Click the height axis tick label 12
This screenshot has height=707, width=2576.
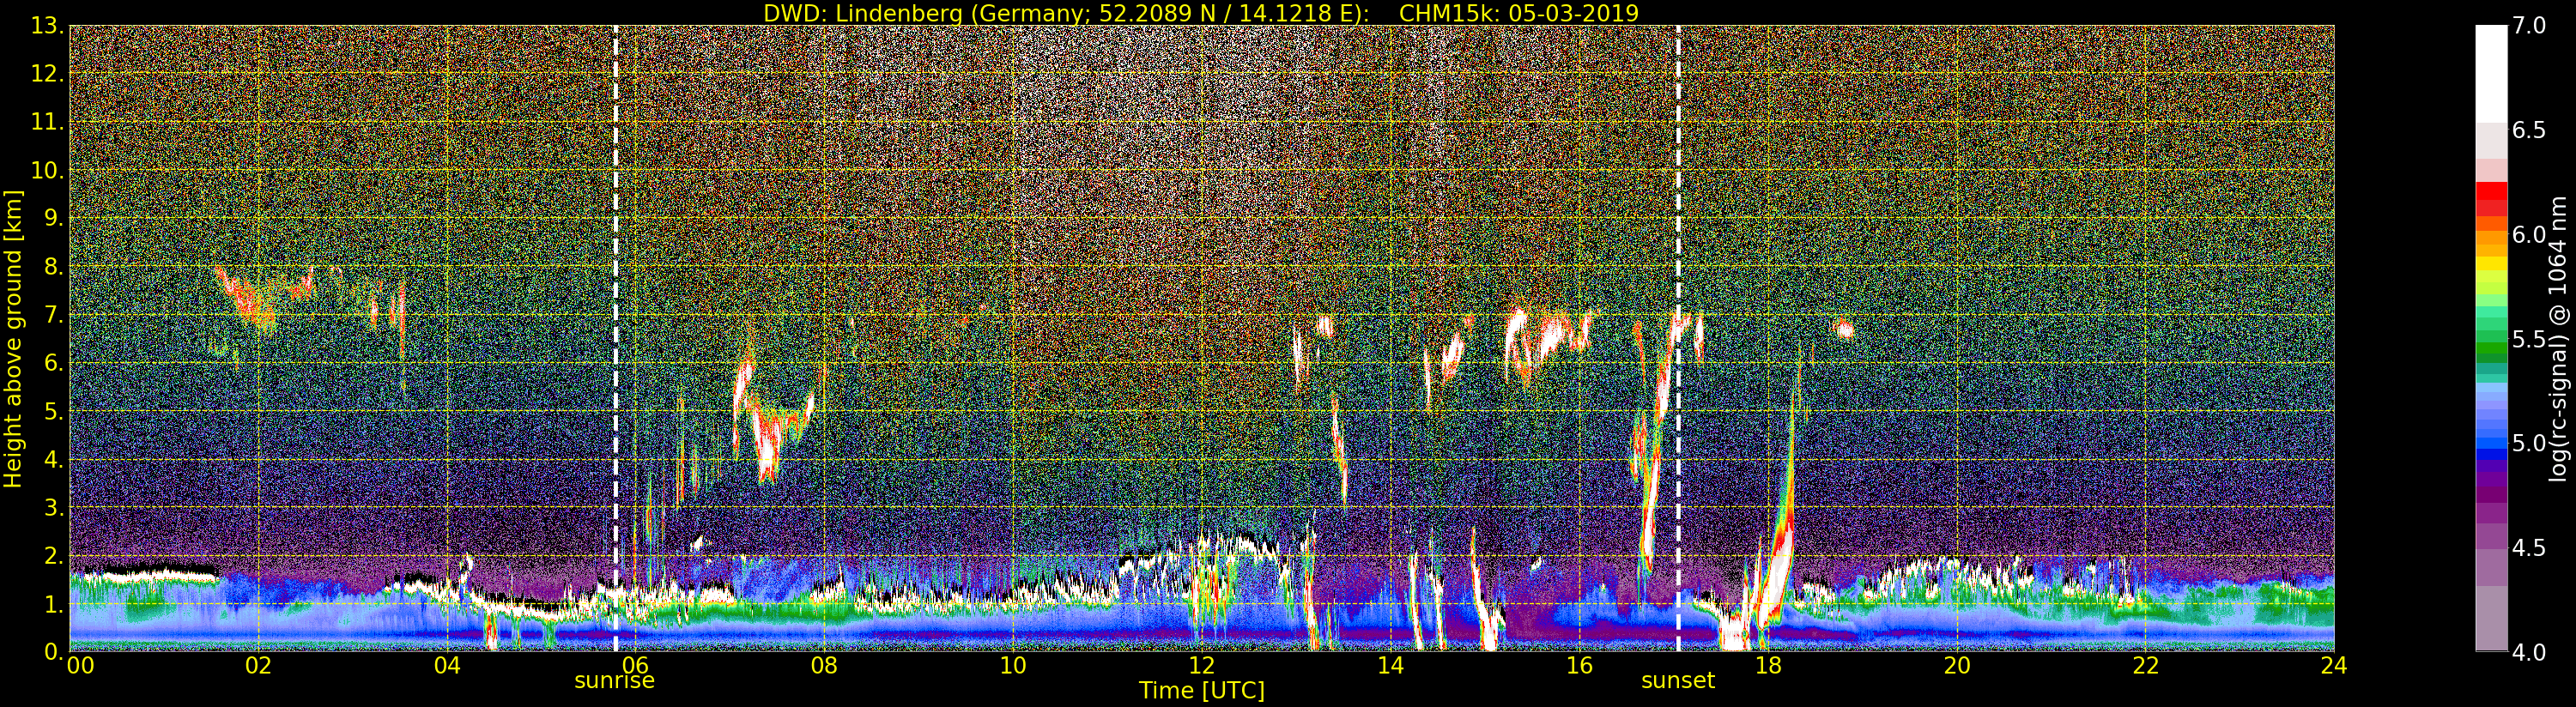pyautogui.click(x=47, y=74)
